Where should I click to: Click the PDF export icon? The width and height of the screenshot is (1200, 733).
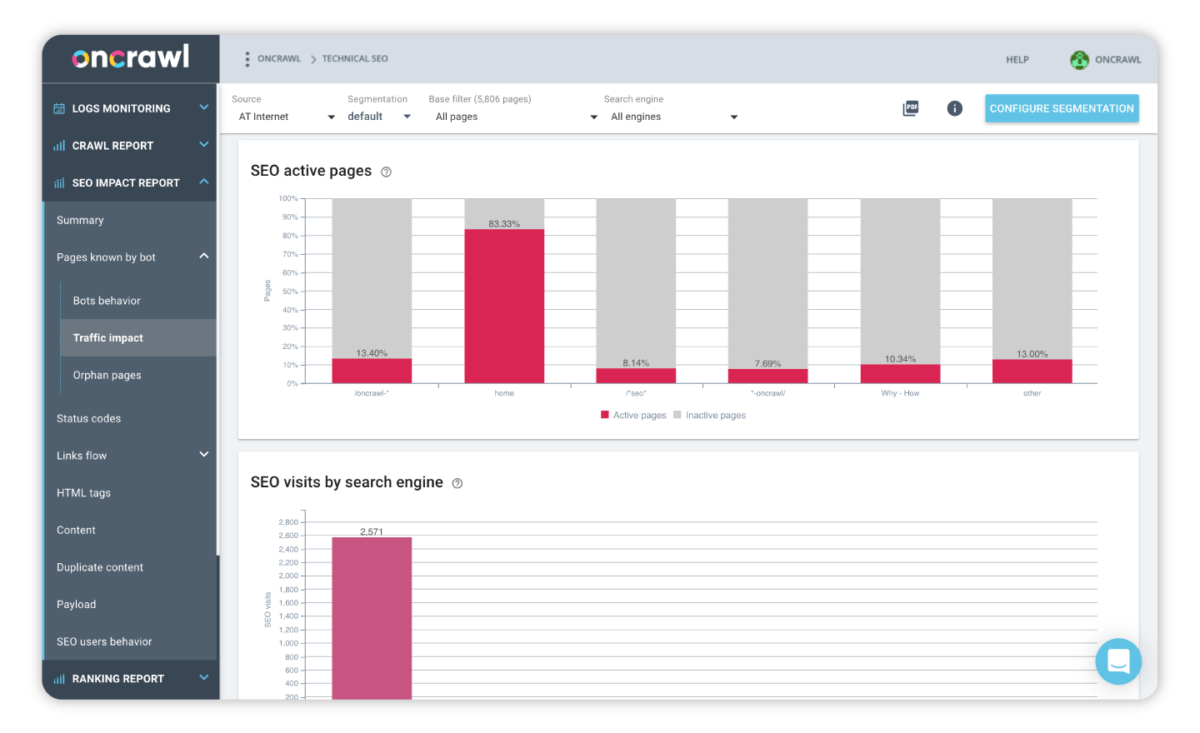click(x=910, y=108)
